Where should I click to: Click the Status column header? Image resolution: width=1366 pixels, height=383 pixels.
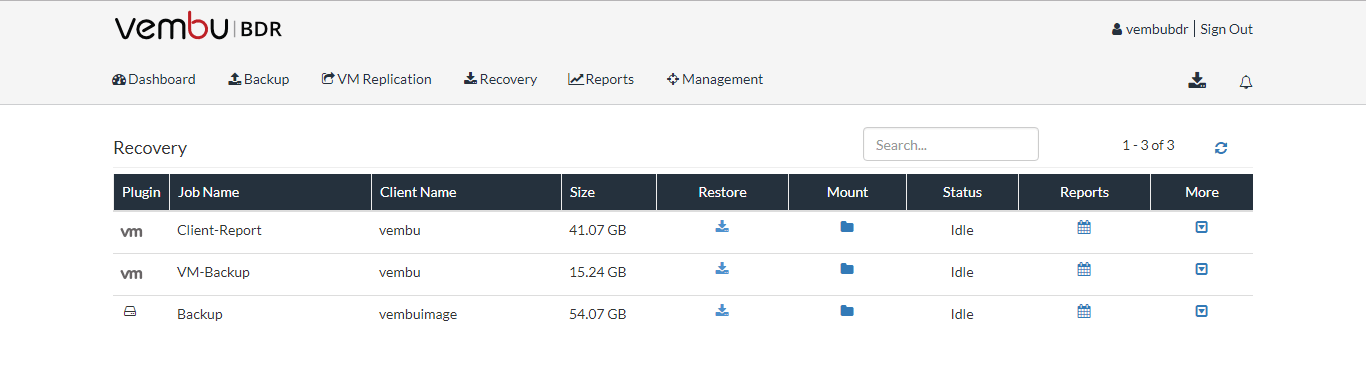point(962,192)
